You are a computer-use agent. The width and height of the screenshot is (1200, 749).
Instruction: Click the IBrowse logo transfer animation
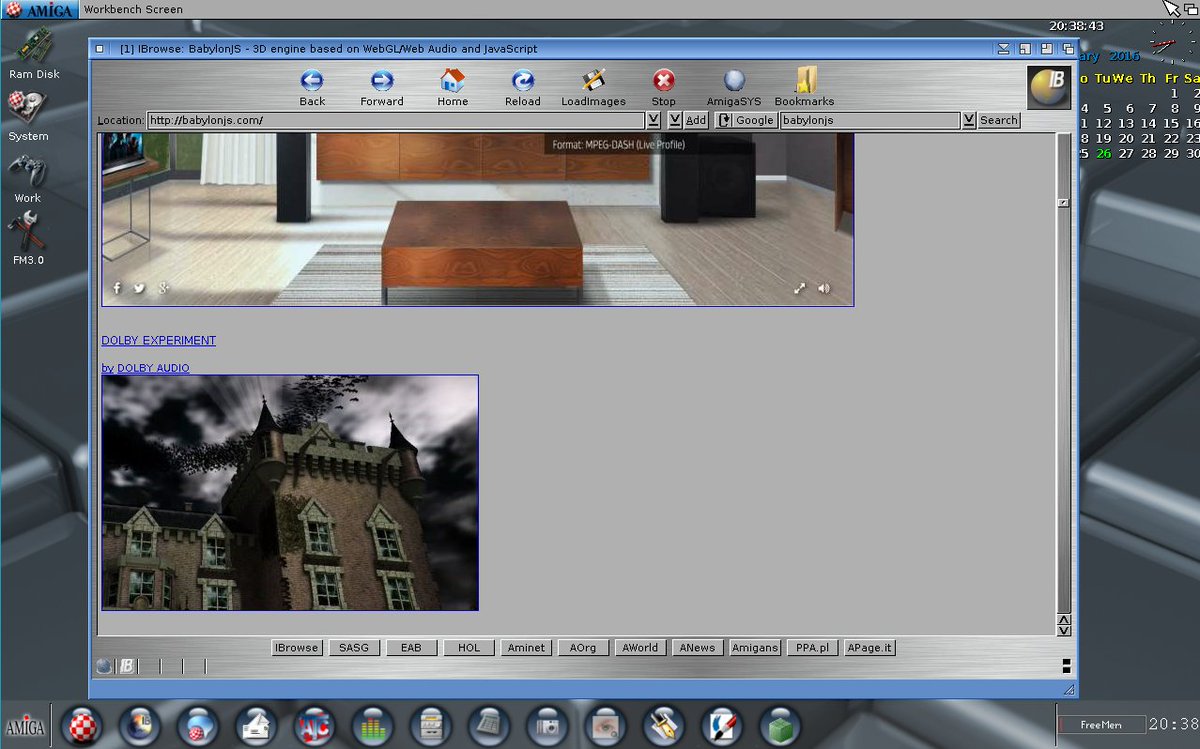pos(1049,88)
